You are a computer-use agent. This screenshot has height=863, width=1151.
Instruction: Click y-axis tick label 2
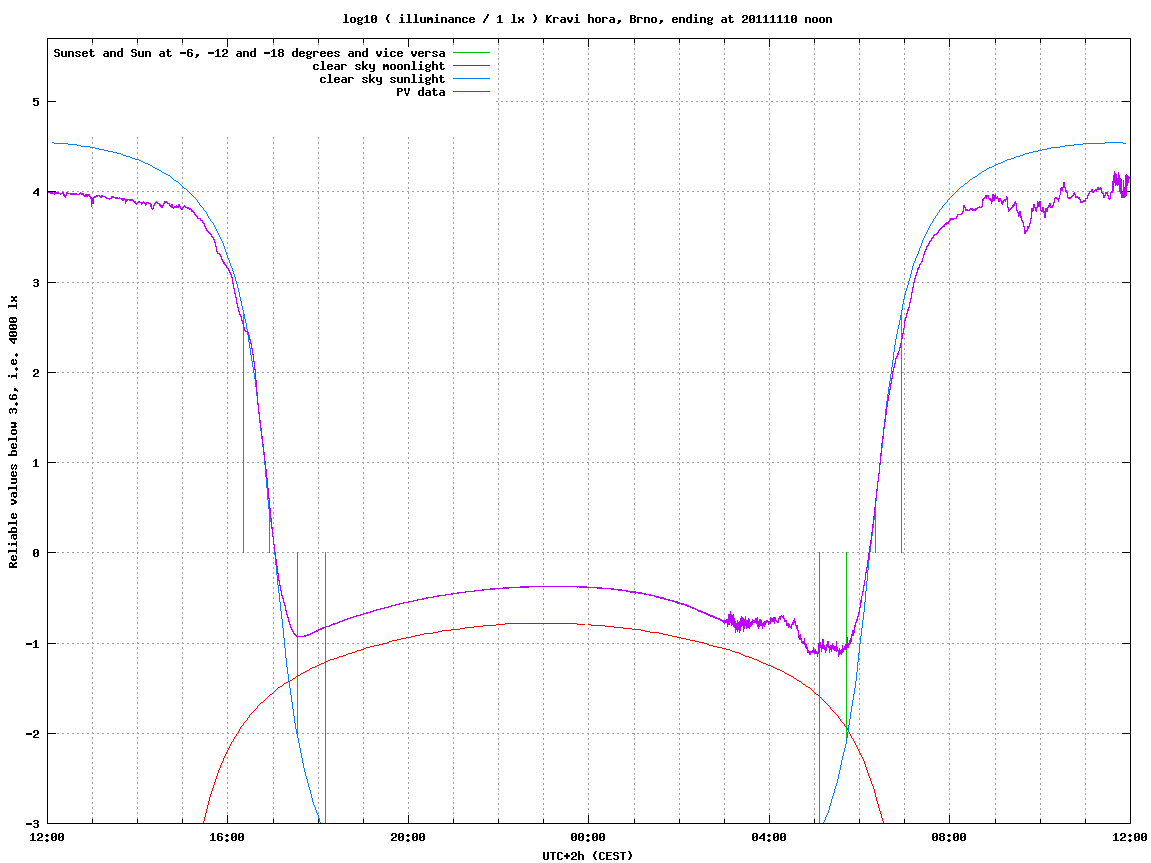(35, 373)
